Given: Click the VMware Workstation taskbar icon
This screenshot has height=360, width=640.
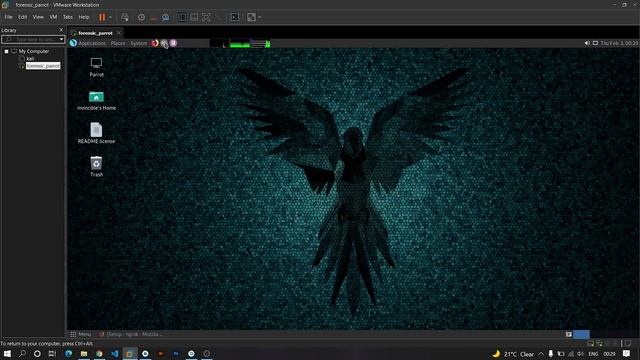Looking at the screenshot, I should pos(130,353).
